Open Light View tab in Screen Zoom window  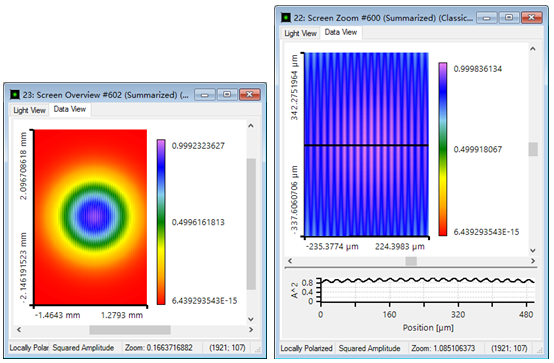(x=300, y=33)
